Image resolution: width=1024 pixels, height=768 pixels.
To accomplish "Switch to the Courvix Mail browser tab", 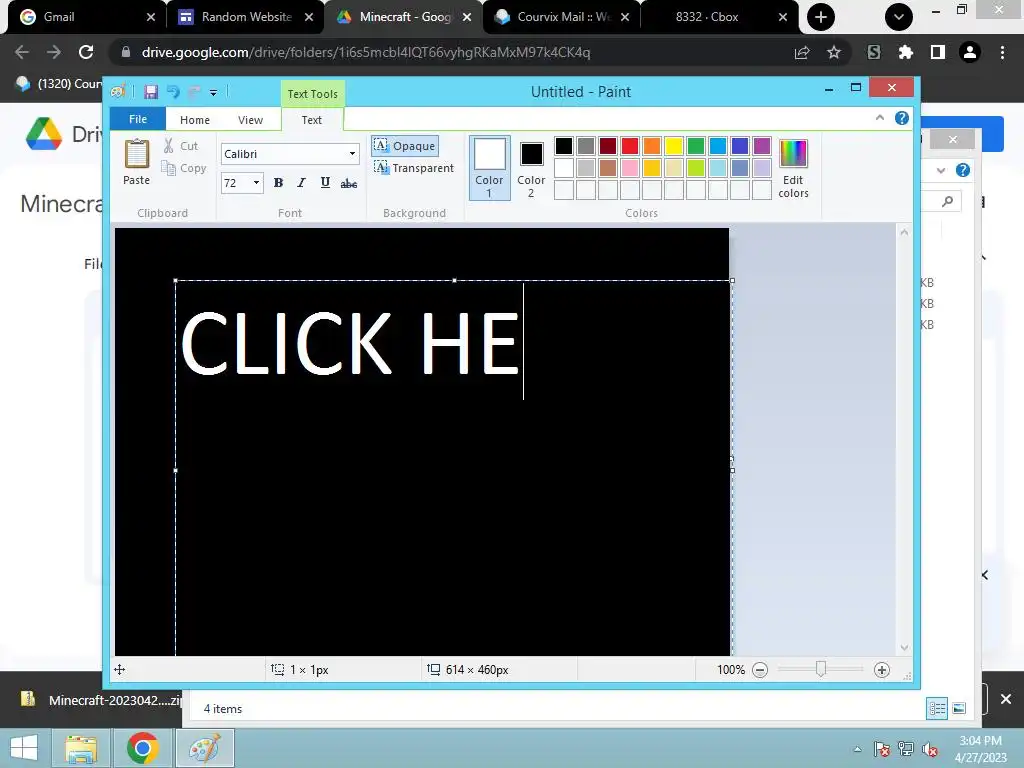I will (562, 17).
